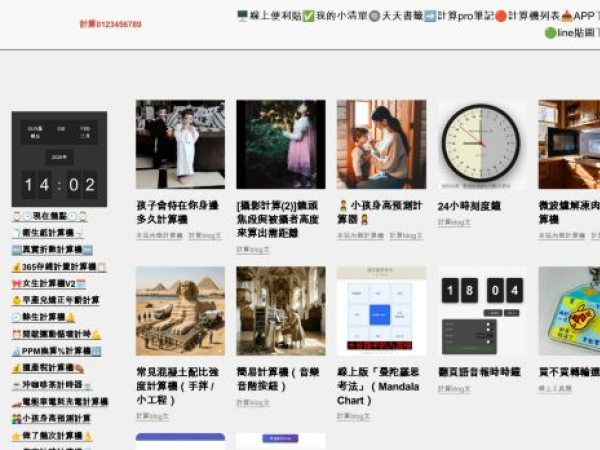Image resolution: width=600 pixels, height=450 pixels.
Task: Open the Sphinx concrete calculator thumbnail
Action: [x=180, y=310]
